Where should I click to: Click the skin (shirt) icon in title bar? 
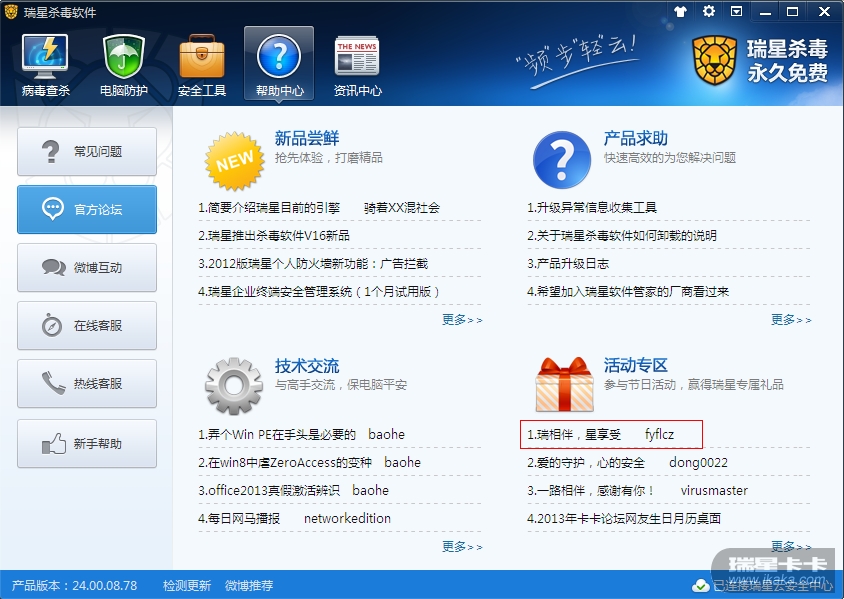[680, 11]
